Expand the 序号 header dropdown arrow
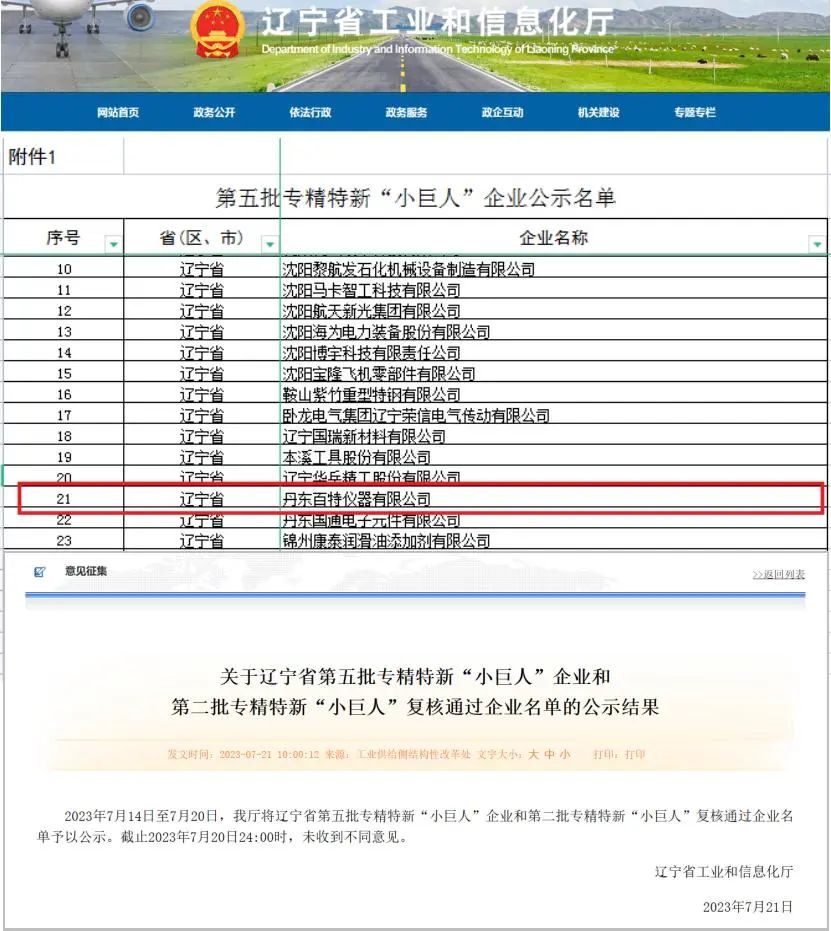Screen dimensions: 831x931 pos(113,246)
